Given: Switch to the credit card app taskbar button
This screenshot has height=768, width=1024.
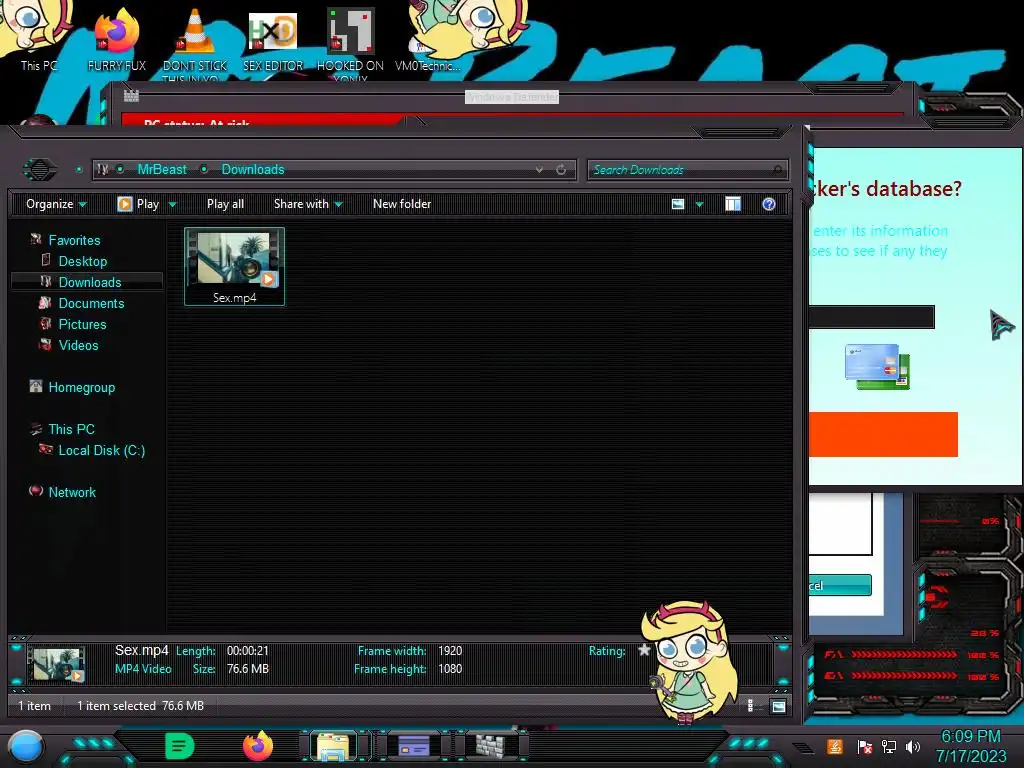Looking at the screenshot, I should (x=413, y=746).
